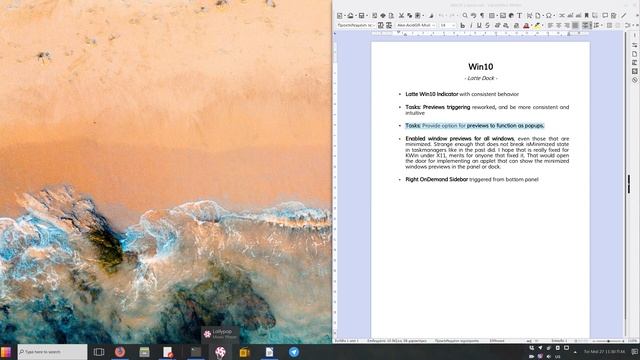
Task: Toggle underline formatting in Writer toolbar
Action: pos(479,25)
